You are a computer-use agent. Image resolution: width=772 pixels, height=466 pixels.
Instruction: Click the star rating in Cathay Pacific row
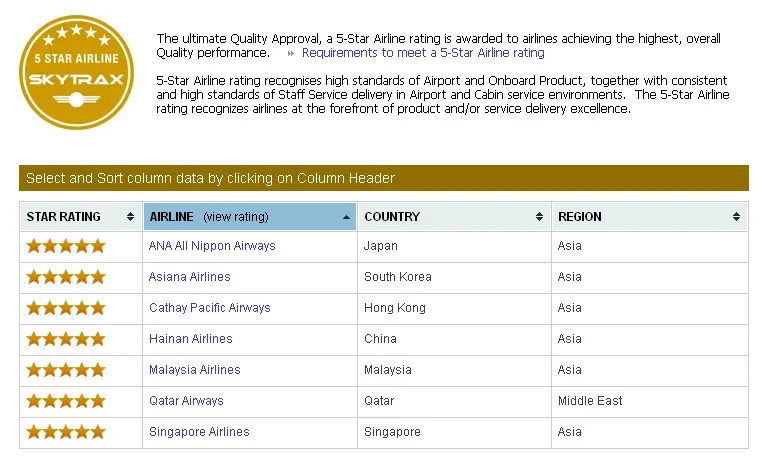(x=66, y=308)
